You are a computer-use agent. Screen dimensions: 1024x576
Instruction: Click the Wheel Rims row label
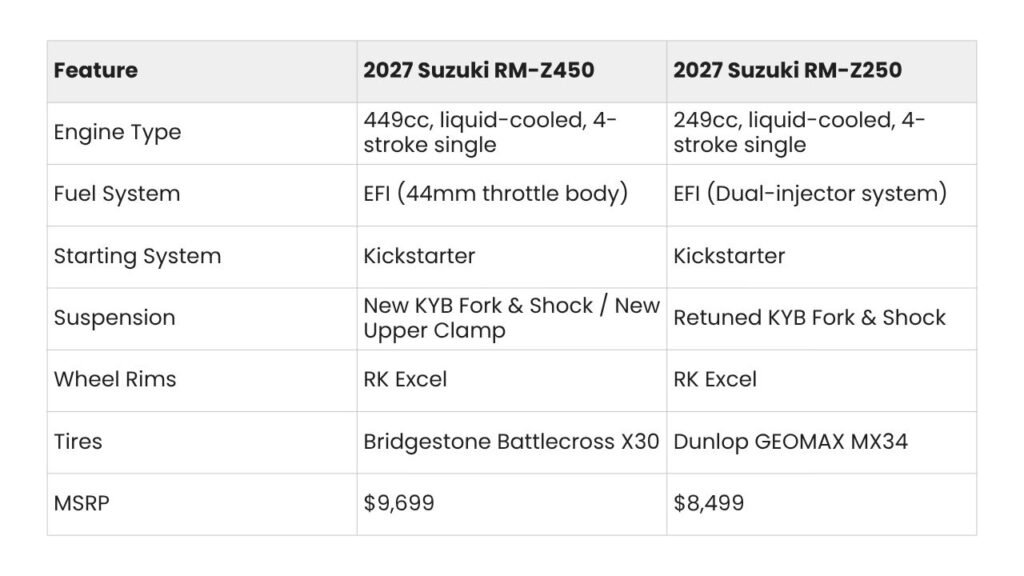tap(115, 379)
